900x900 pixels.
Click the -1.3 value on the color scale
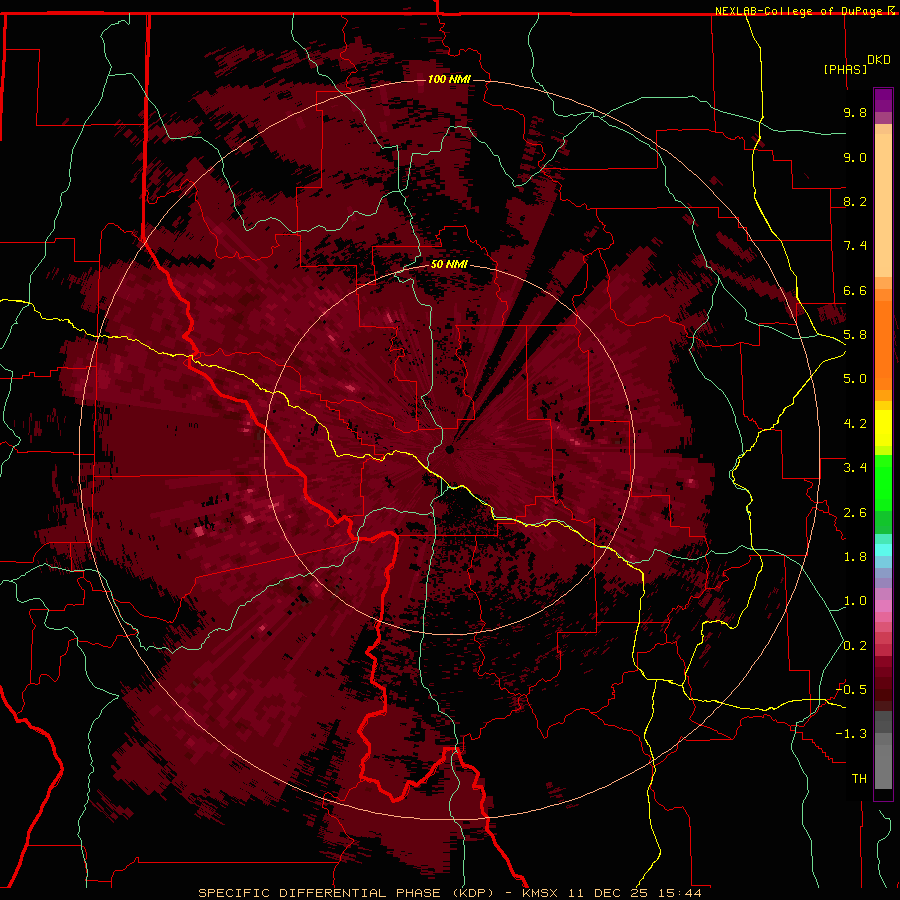coord(851,734)
